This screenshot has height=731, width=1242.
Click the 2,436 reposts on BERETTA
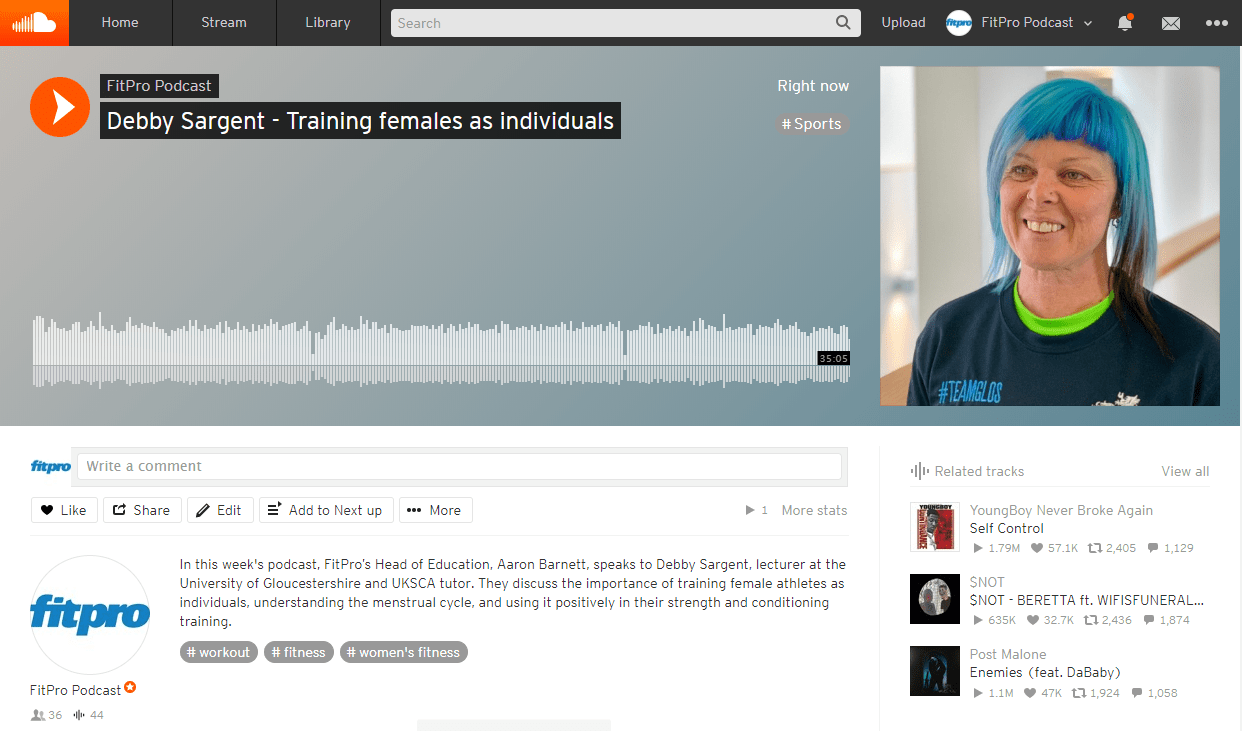1109,620
